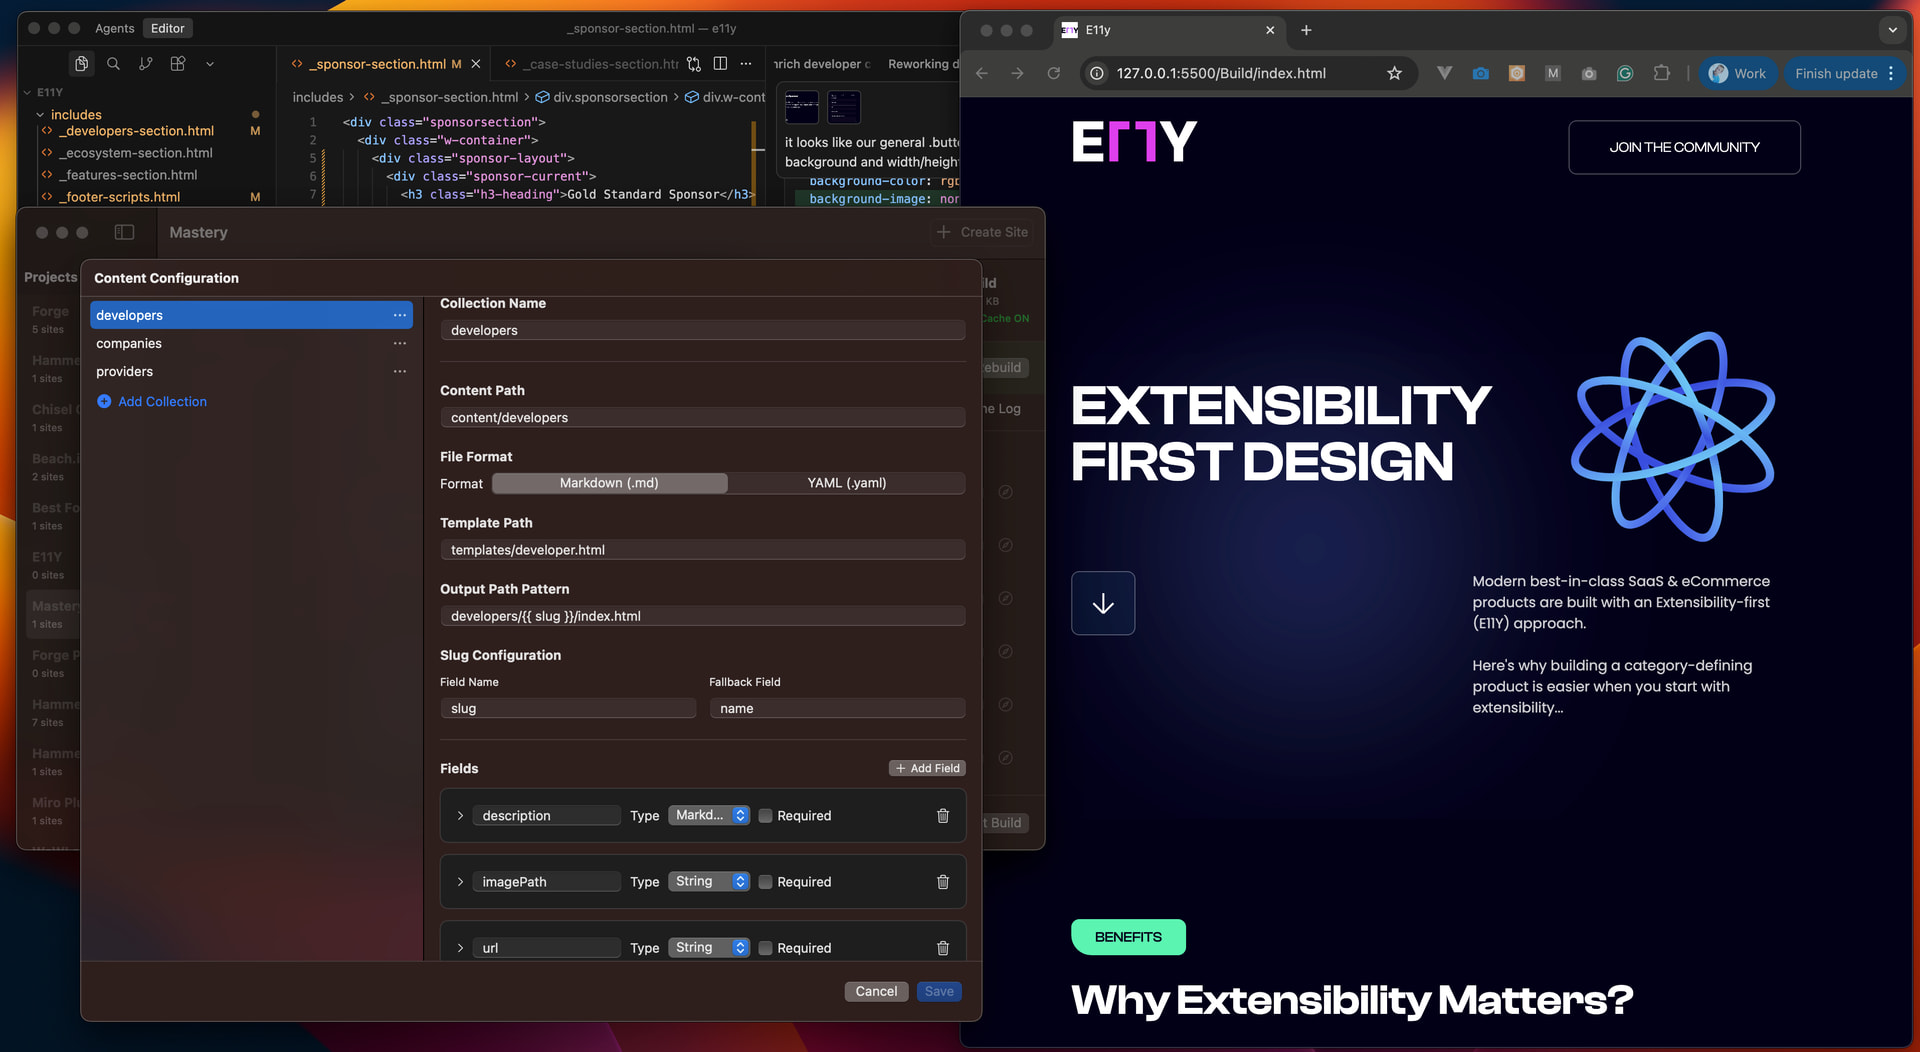Viewport: 1920px width, 1052px height.
Task: Click the Content Path input field
Action: 702,418
